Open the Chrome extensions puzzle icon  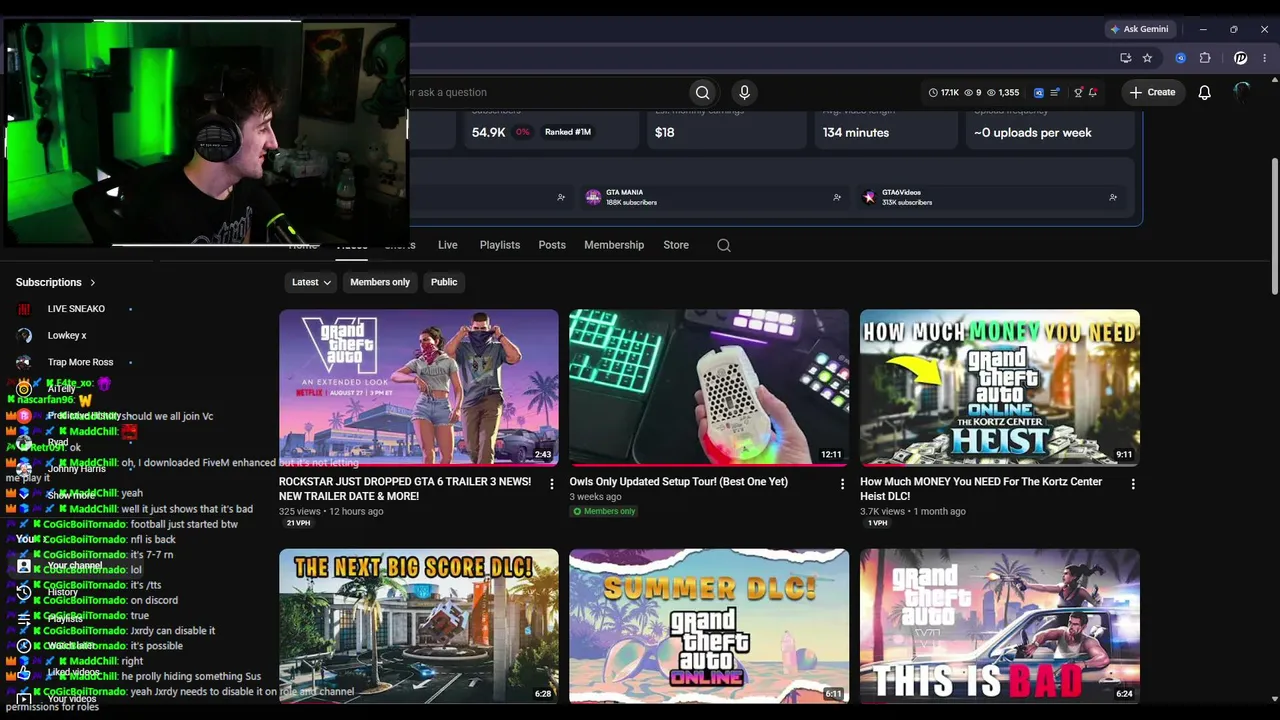[1205, 58]
